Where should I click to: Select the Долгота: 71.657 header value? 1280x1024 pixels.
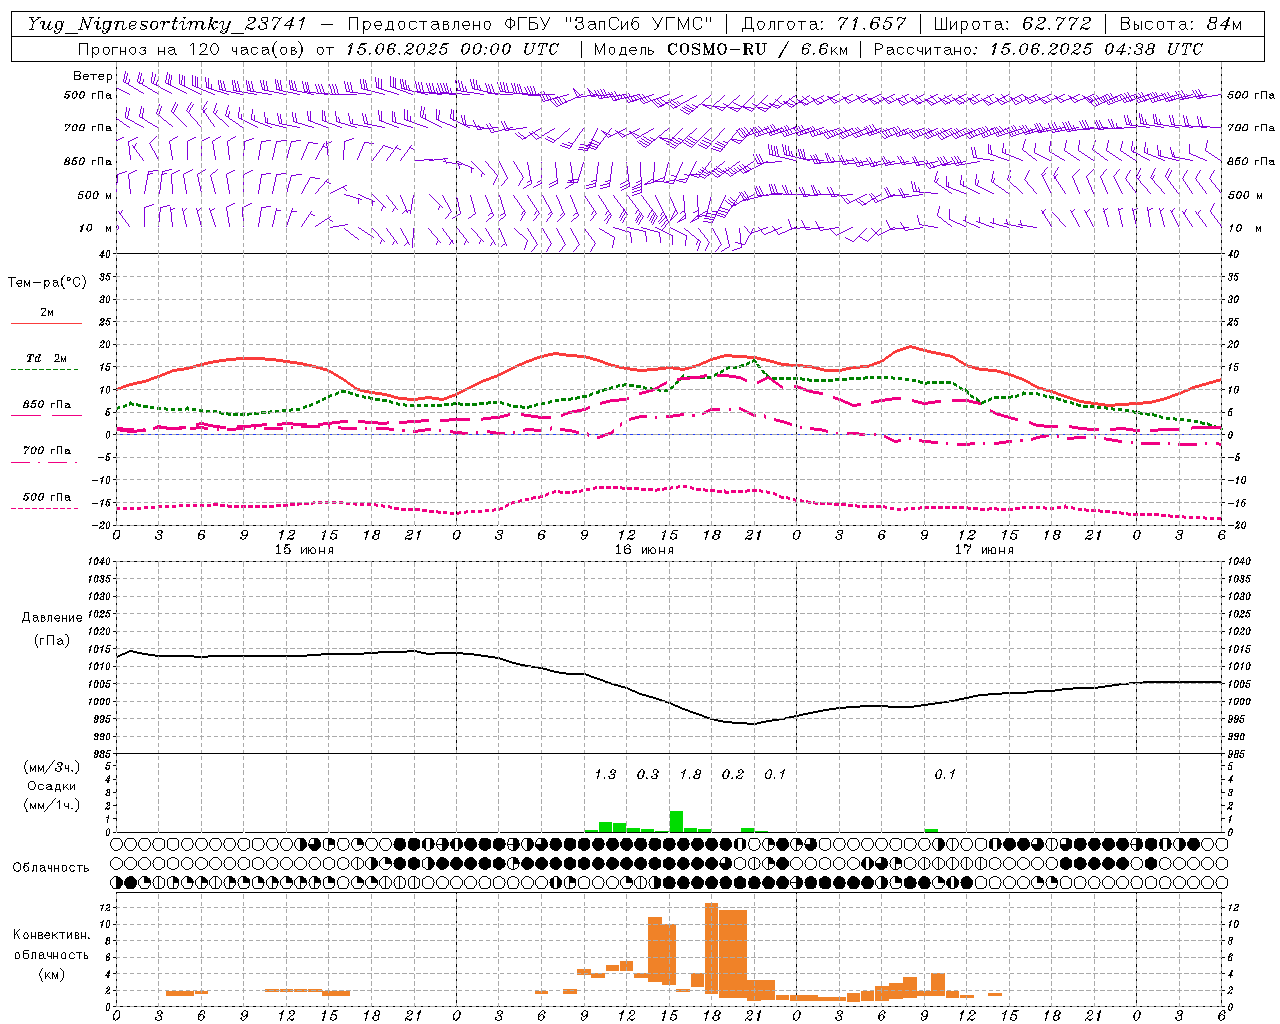[824, 24]
